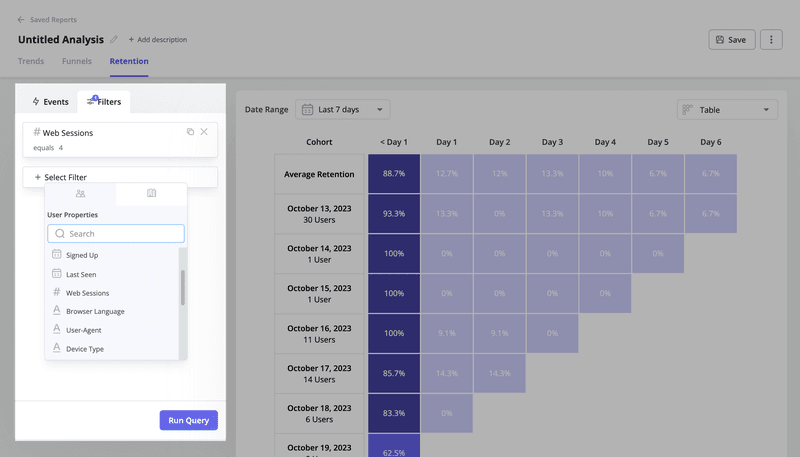Open the Web Sessions equals 4 filter
The image size is (800, 457).
tap(120, 140)
